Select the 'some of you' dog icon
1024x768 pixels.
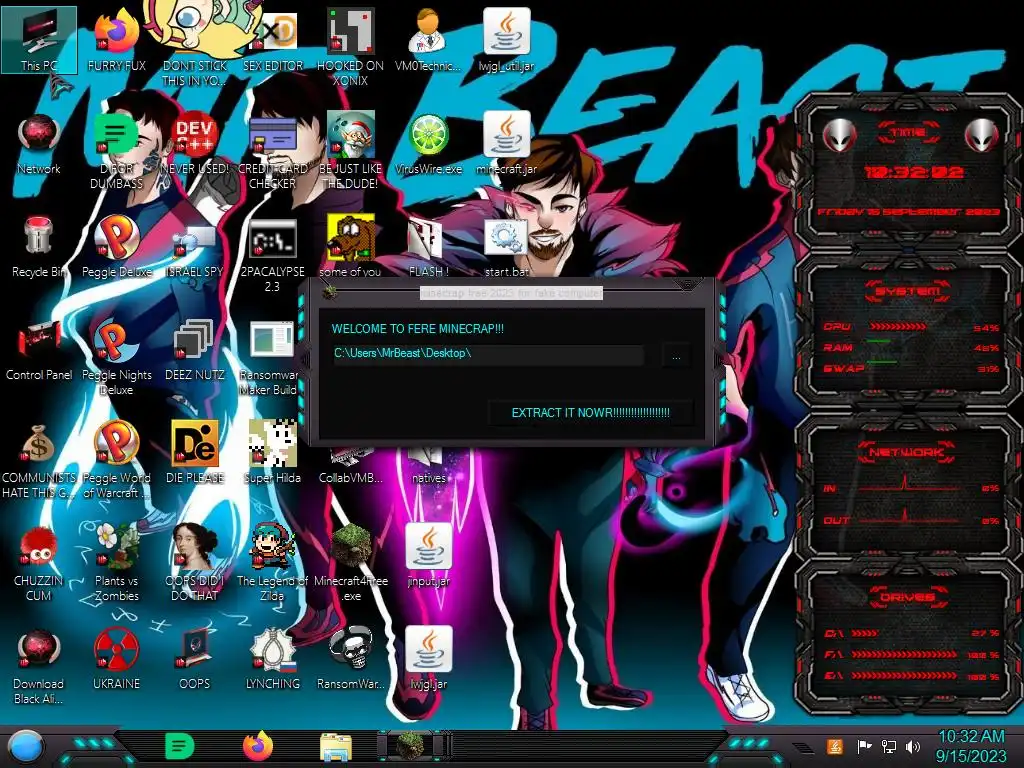(351, 247)
